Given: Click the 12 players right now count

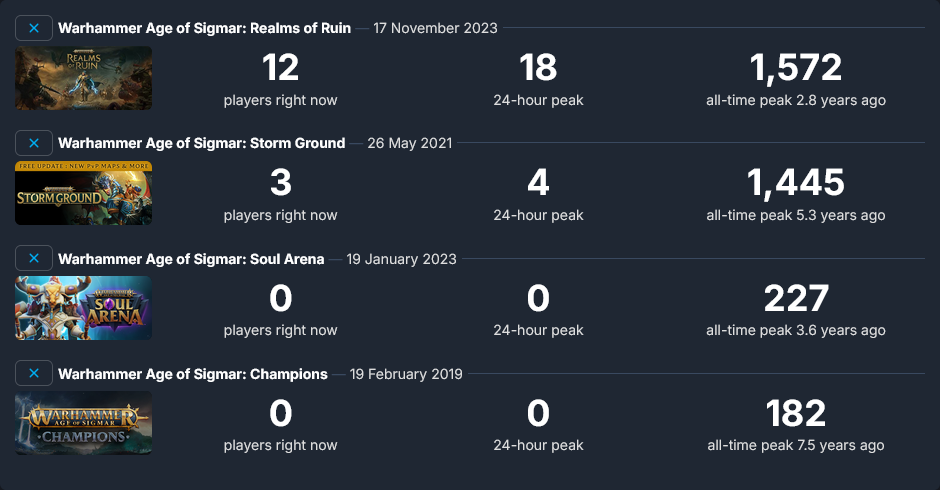Looking at the screenshot, I should tap(281, 67).
